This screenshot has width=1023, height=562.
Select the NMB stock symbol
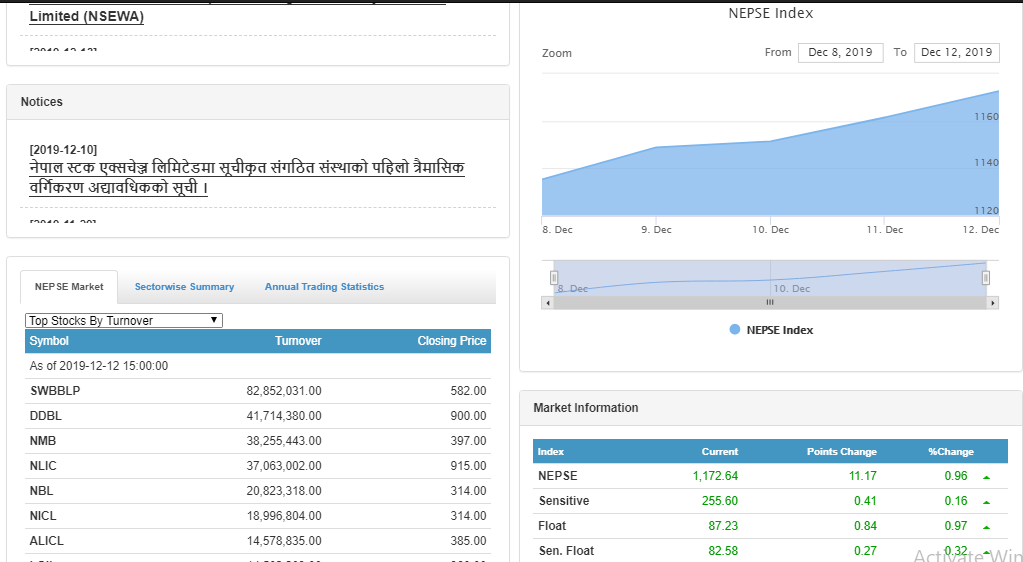click(x=43, y=441)
